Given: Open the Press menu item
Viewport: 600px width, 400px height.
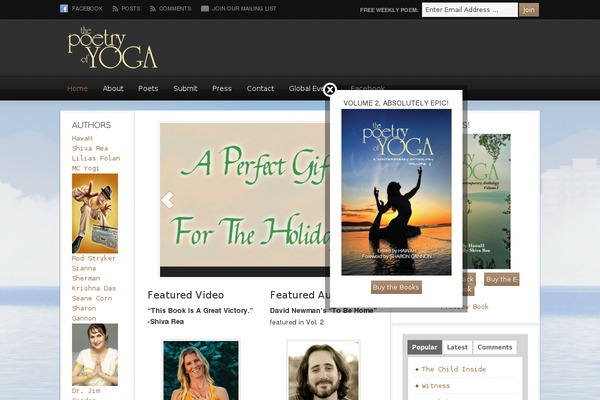Looking at the screenshot, I should (222, 88).
